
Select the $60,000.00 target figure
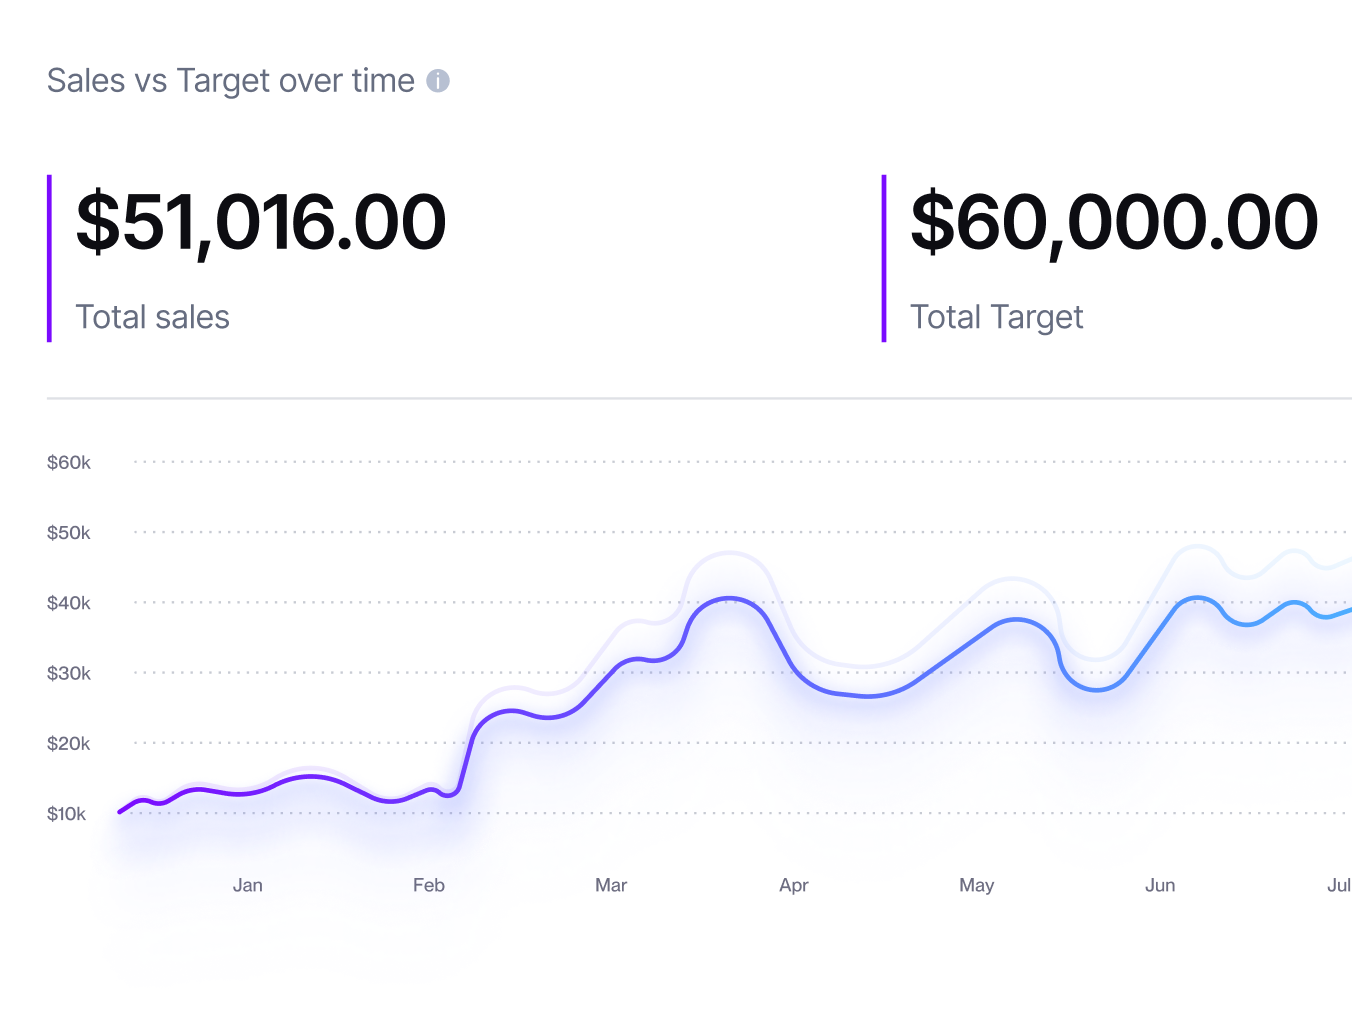click(x=1114, y=222)
